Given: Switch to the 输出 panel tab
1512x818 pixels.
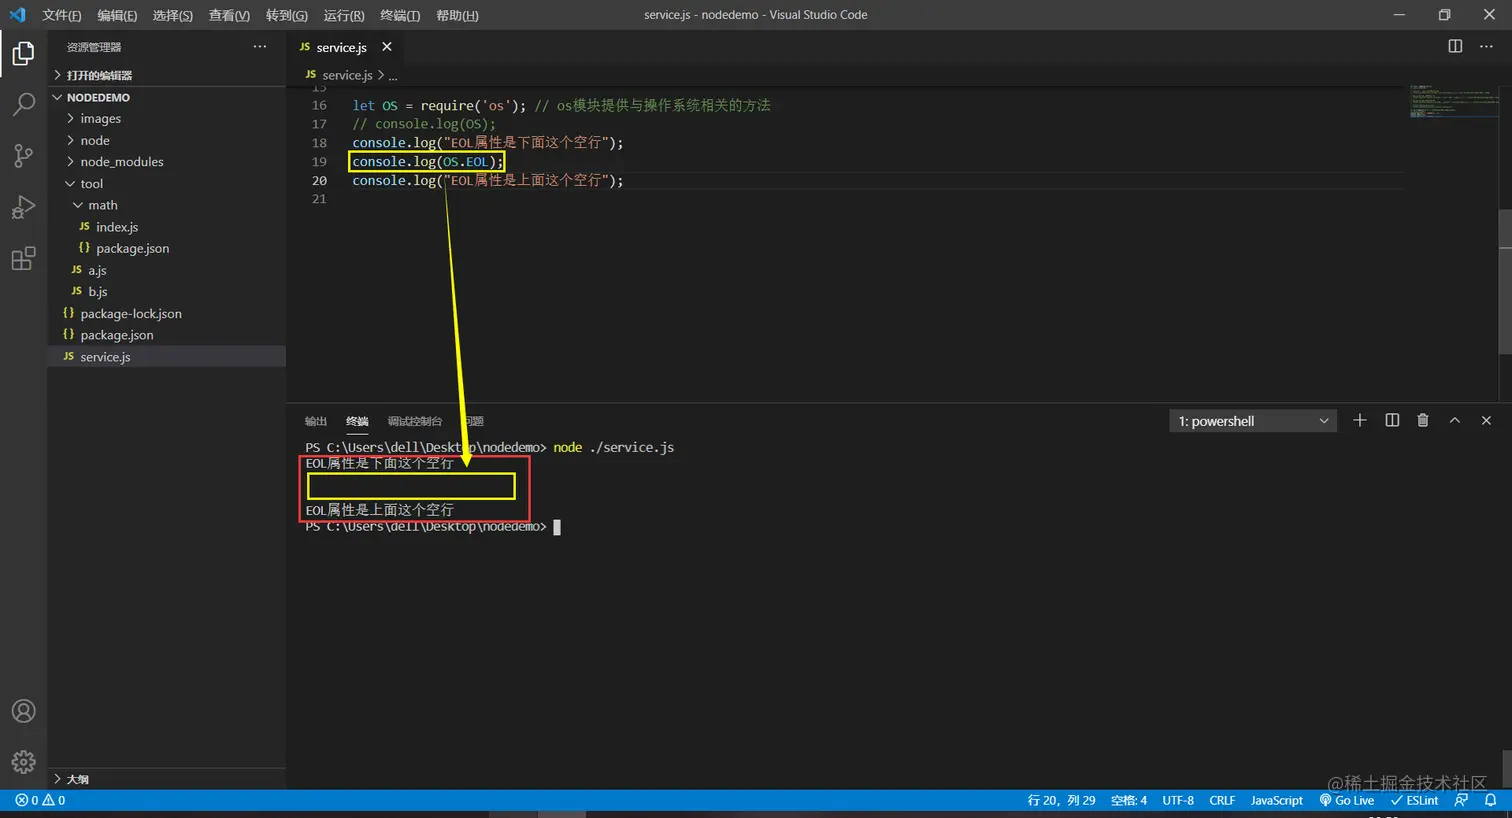Looking at the screenshot, I should pyautogui.click(x=316, y=421).
